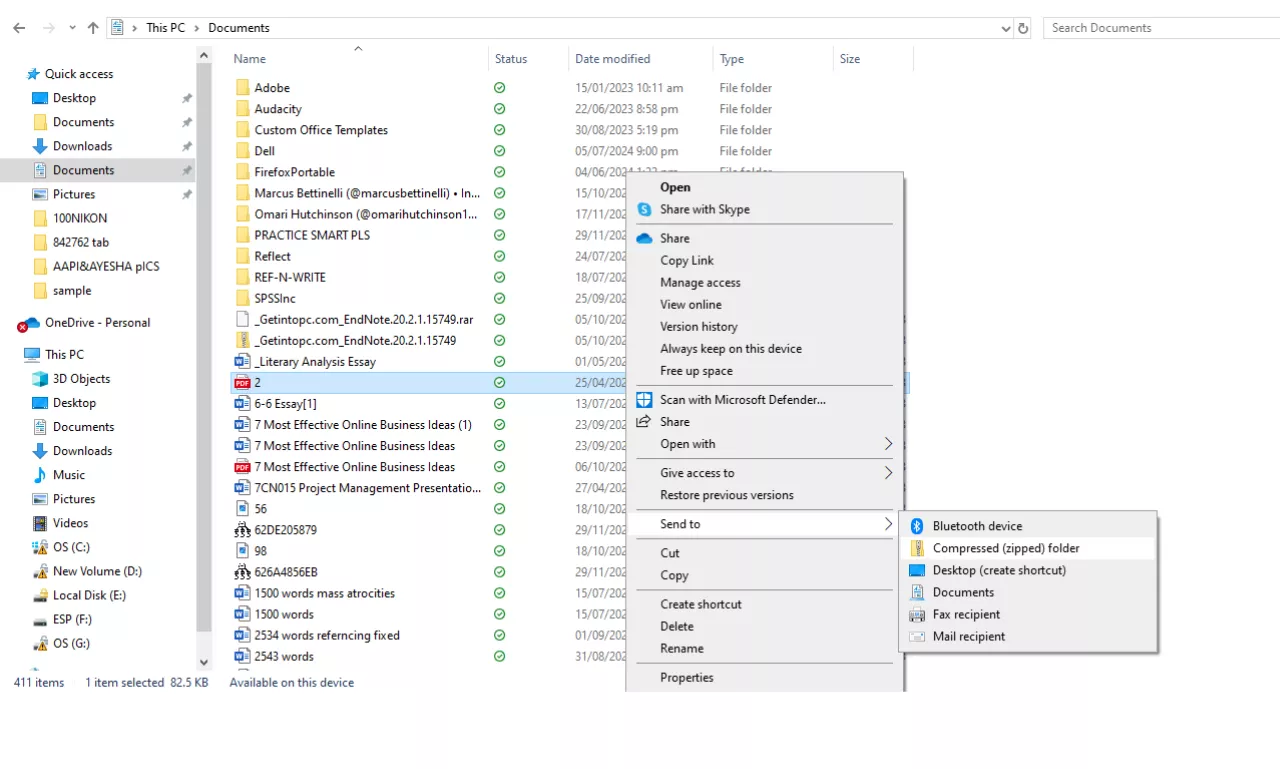Image resolution: width=1280 pixels, height=769 pixels.
Task: Select Compressed (zipped) folder option
Action: point(1005,548)
